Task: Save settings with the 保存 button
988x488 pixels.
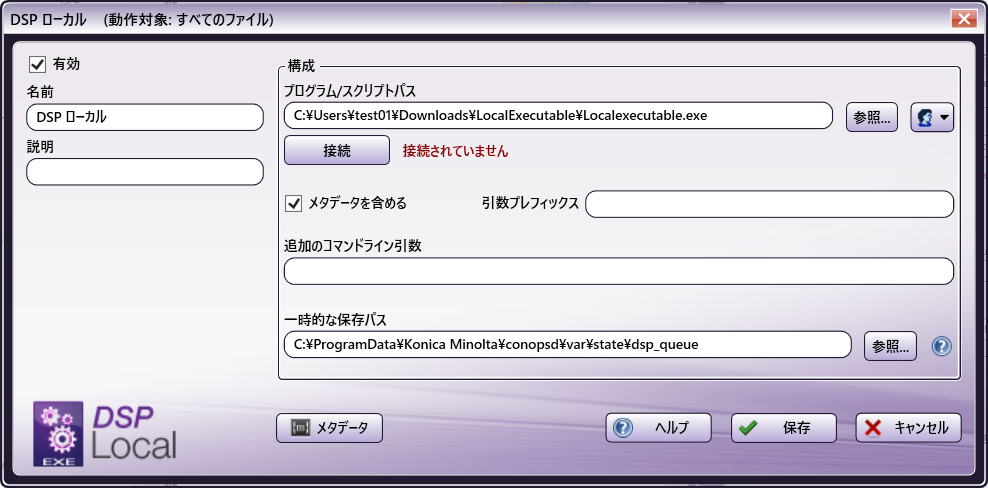Action: [784, 428]
